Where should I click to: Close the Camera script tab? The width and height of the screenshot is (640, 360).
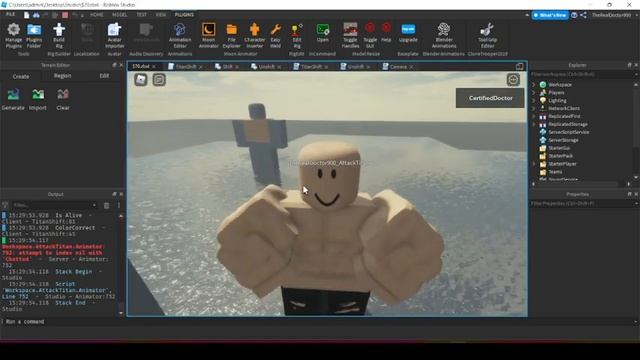[411, 67]
